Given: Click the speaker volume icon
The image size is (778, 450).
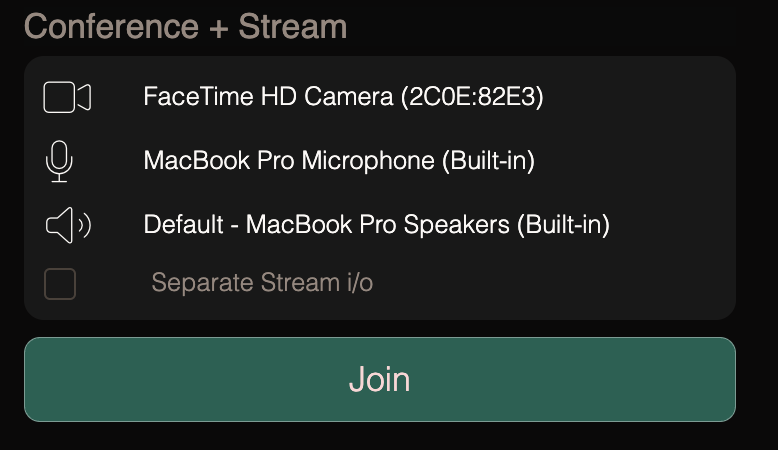Looking at the screenshot, I should click(67, 225).
